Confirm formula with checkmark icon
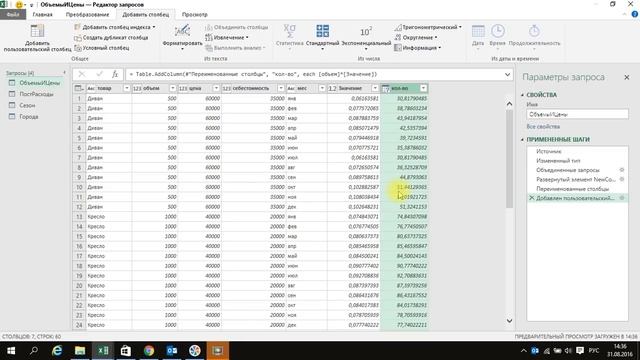Screen dimensions: 640x360 (99, 74)
